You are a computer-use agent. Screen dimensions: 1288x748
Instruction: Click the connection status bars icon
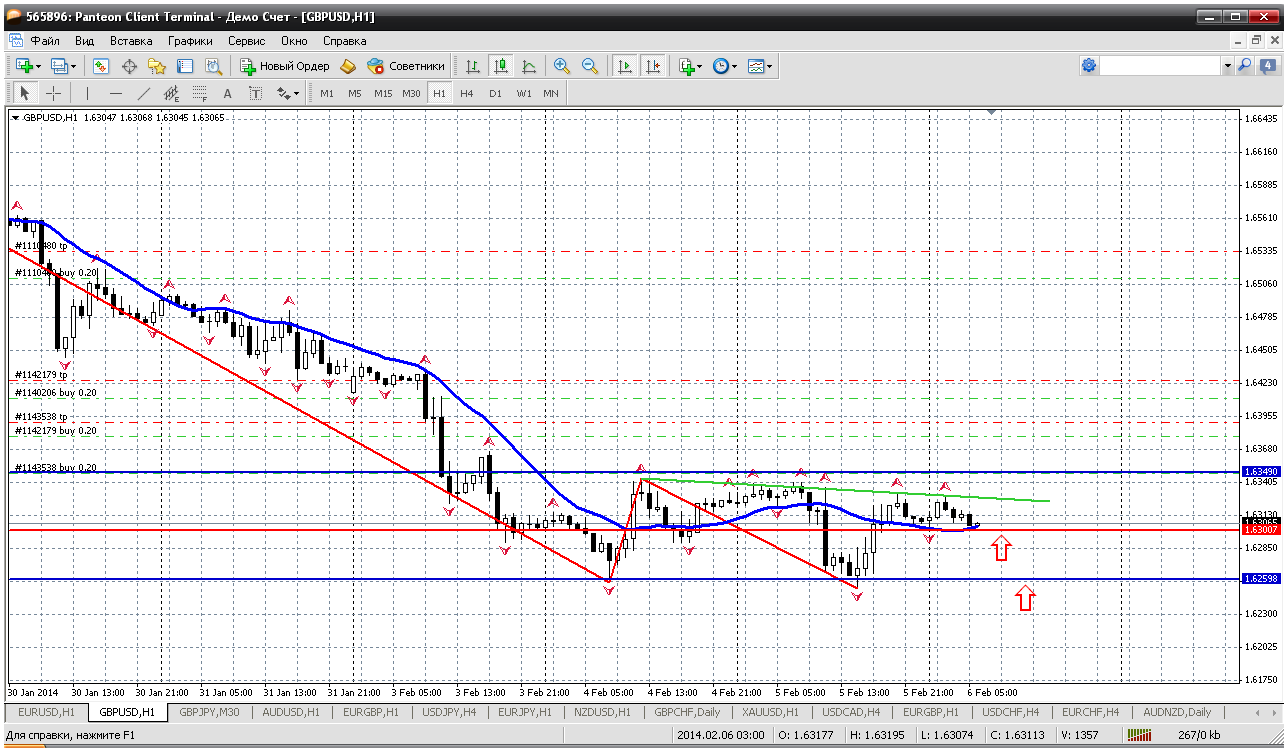[x=1140, y=736]
